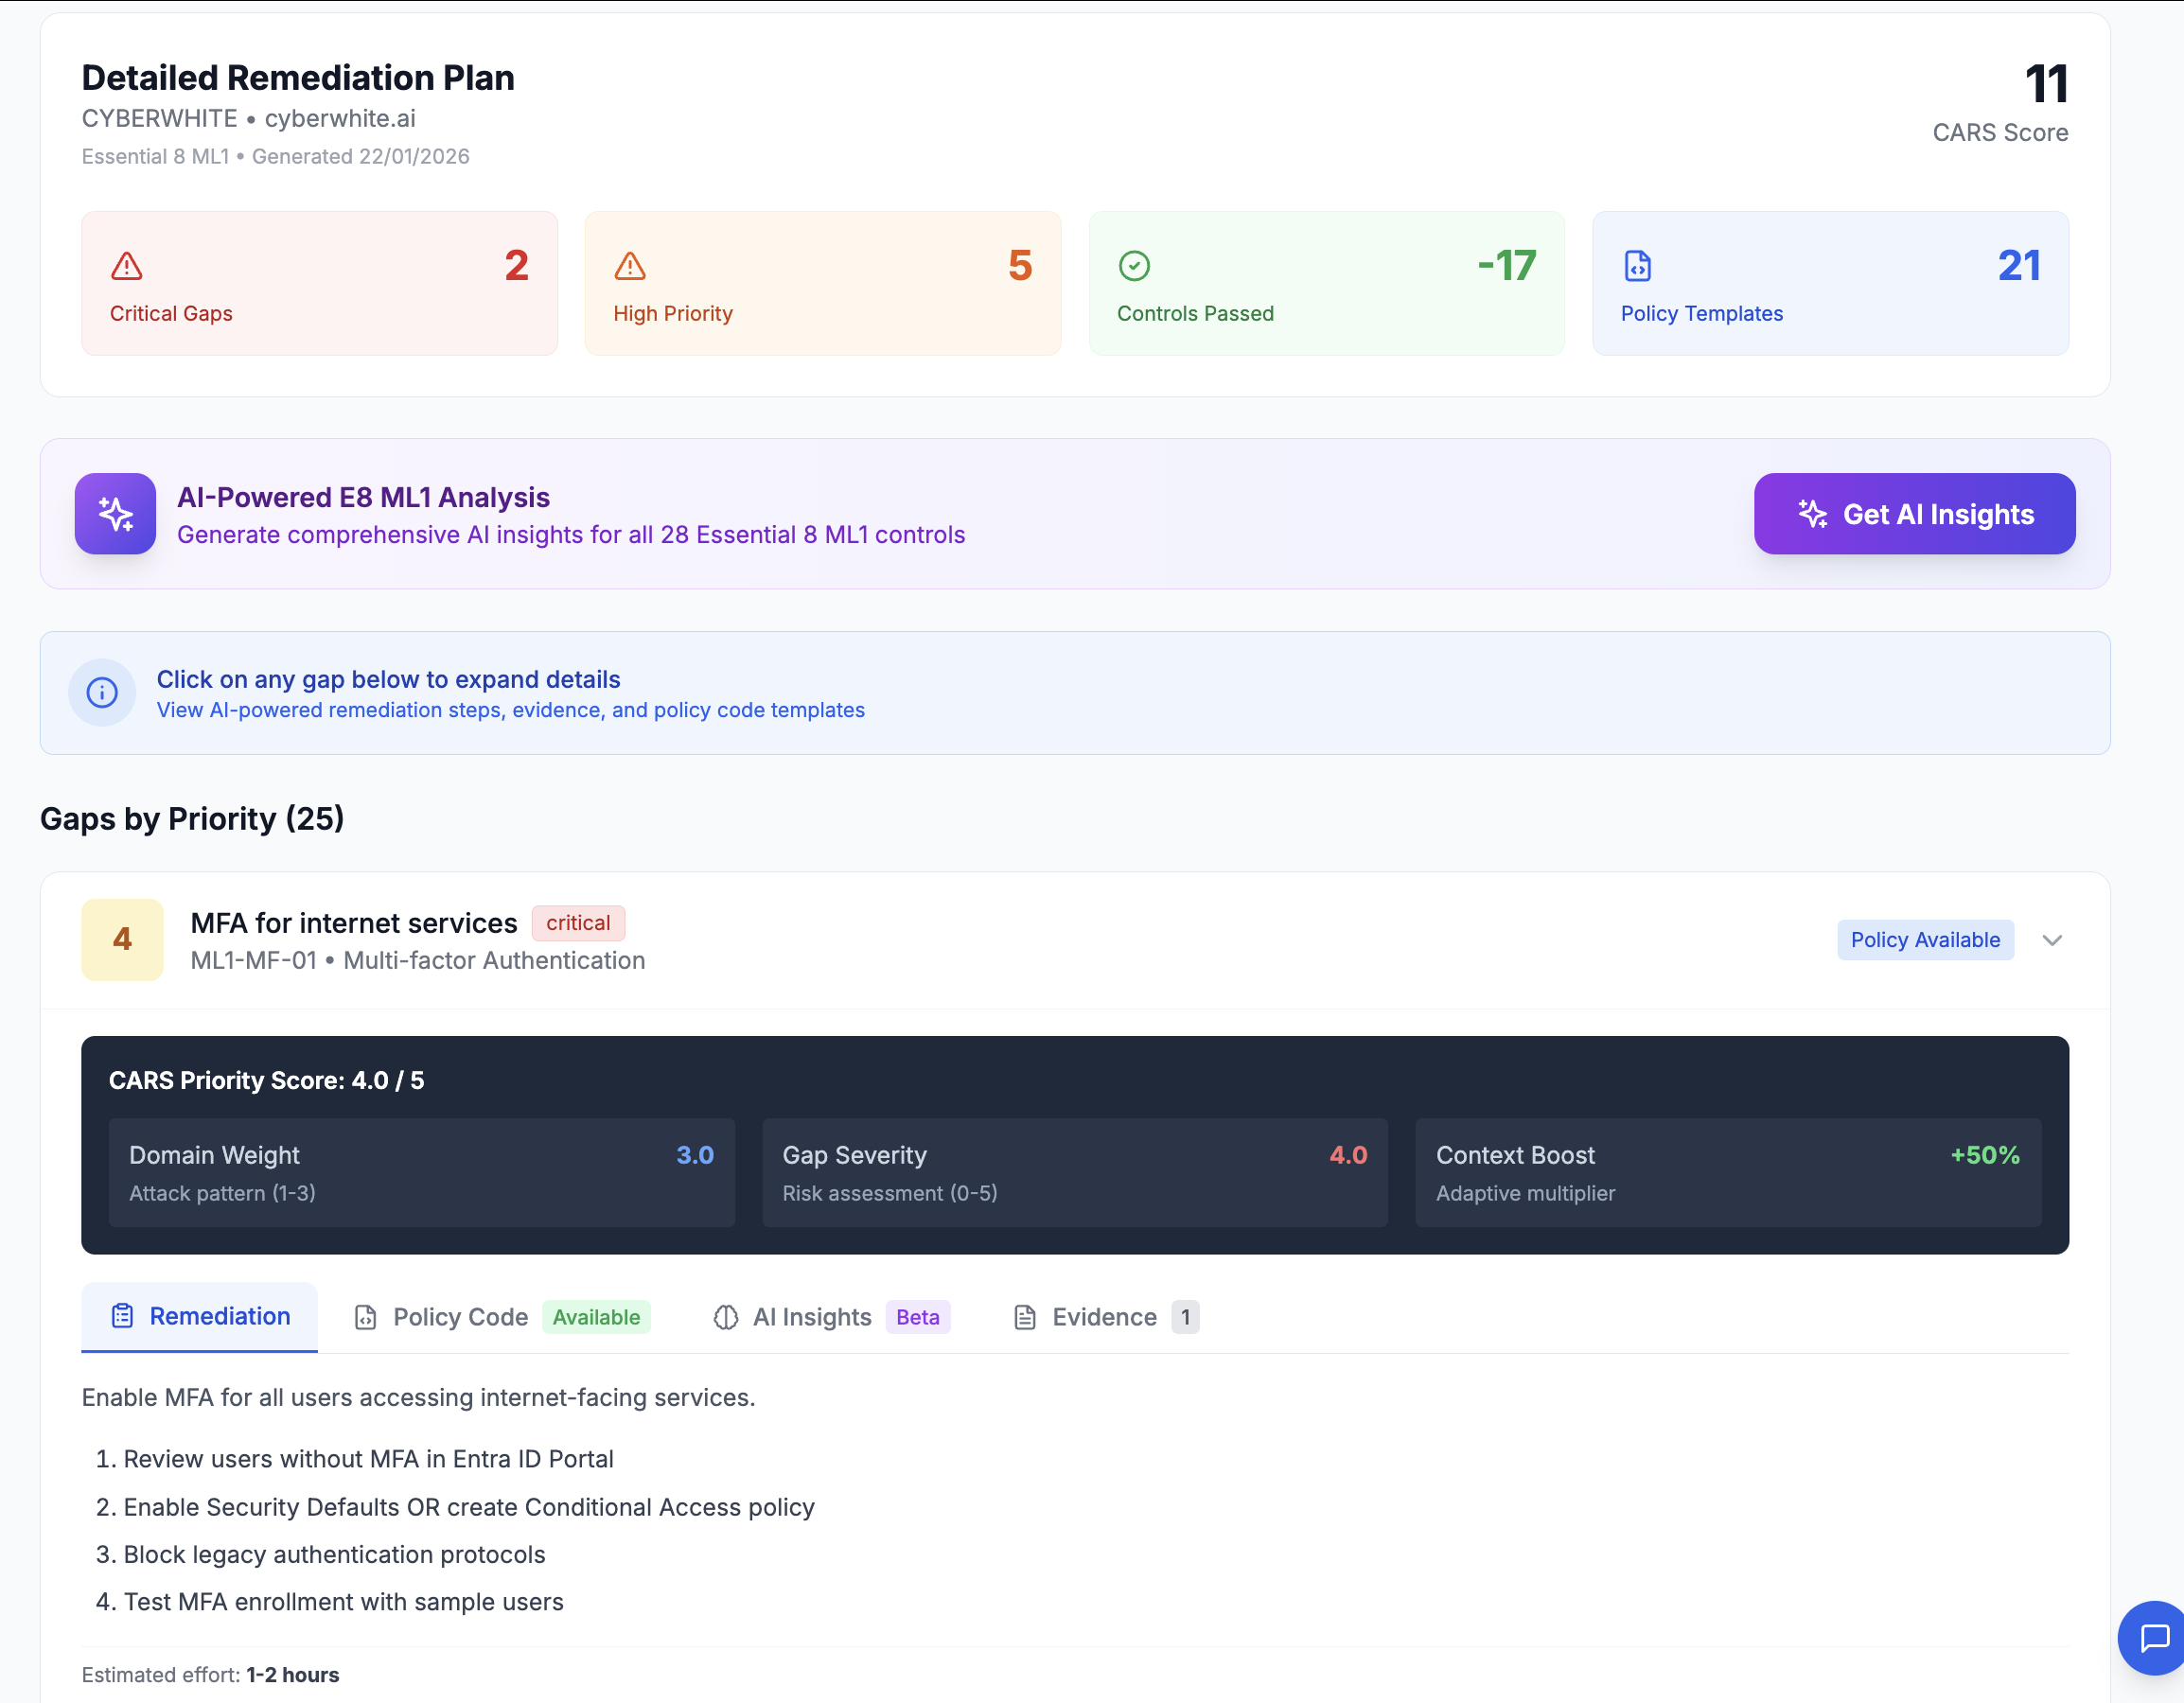Click the CARS Score value 11
The height and width of the screenshot is (1703, 2184).
pos(2046,84)
